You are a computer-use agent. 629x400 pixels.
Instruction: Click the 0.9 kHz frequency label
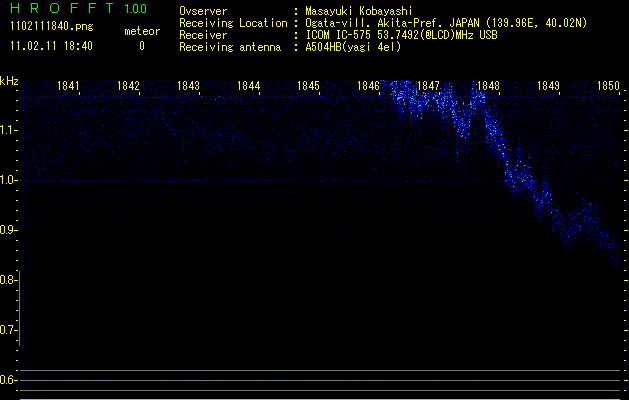click(8, 230)
